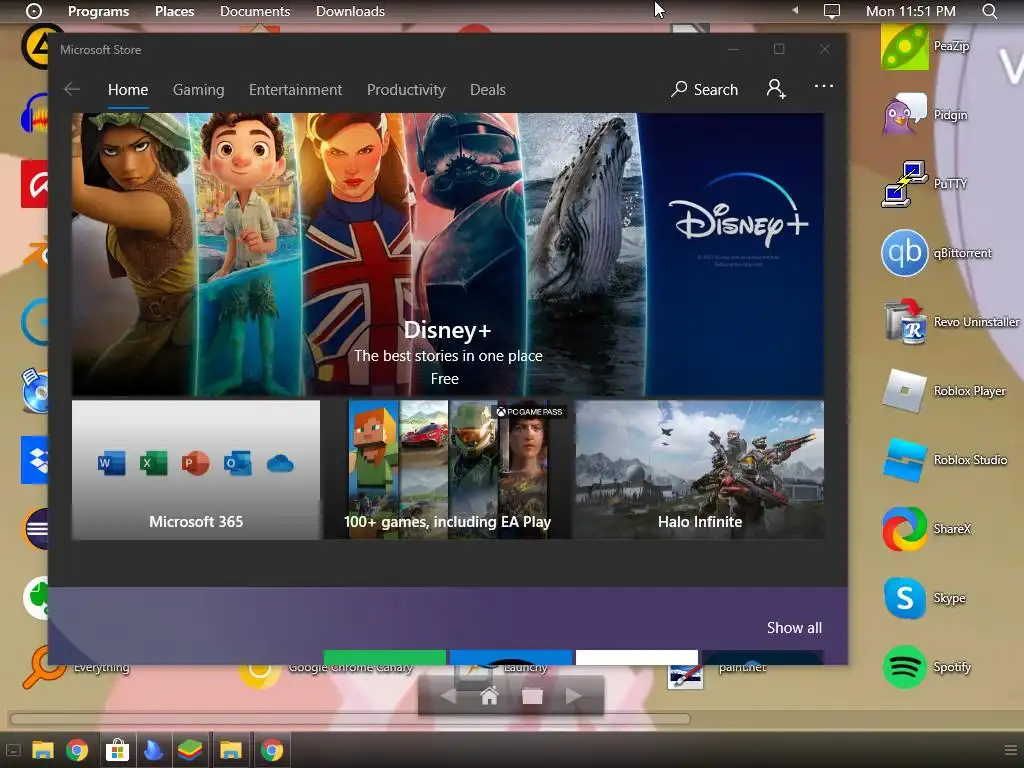
Task: Open the Disney+ featured banner
Action: (447, 255)
